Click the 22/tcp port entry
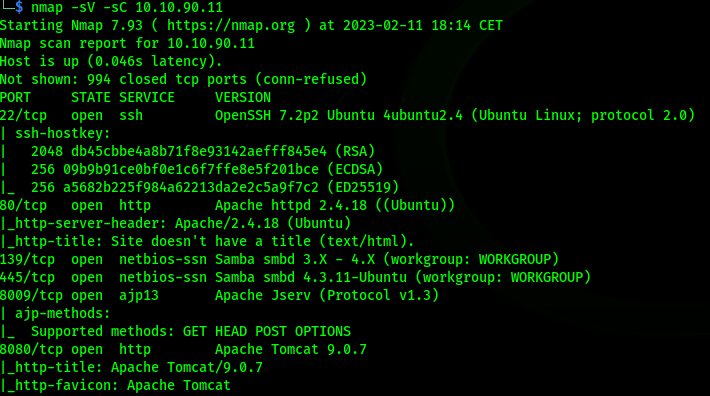This screenshot has width=710, height=396. pyautogui.click(x=23, y=115)
